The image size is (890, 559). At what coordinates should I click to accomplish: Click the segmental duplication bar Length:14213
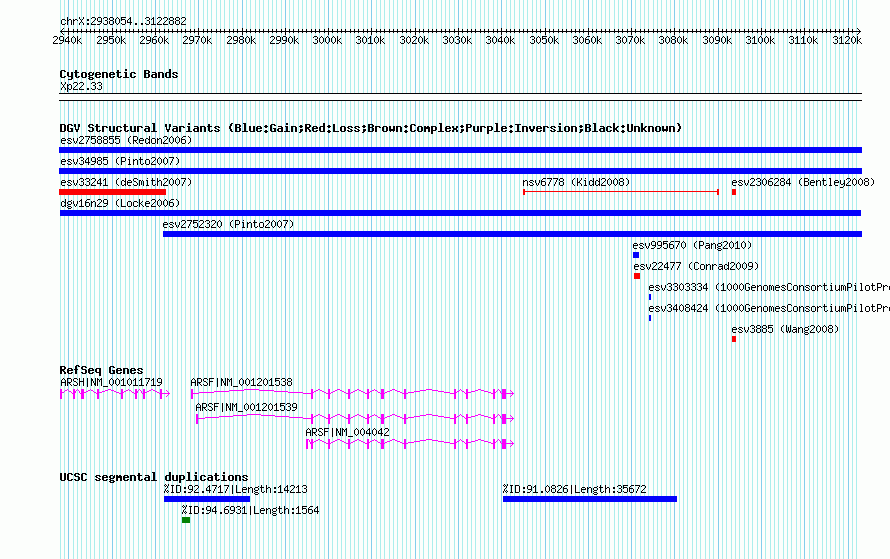pos(207,499)
